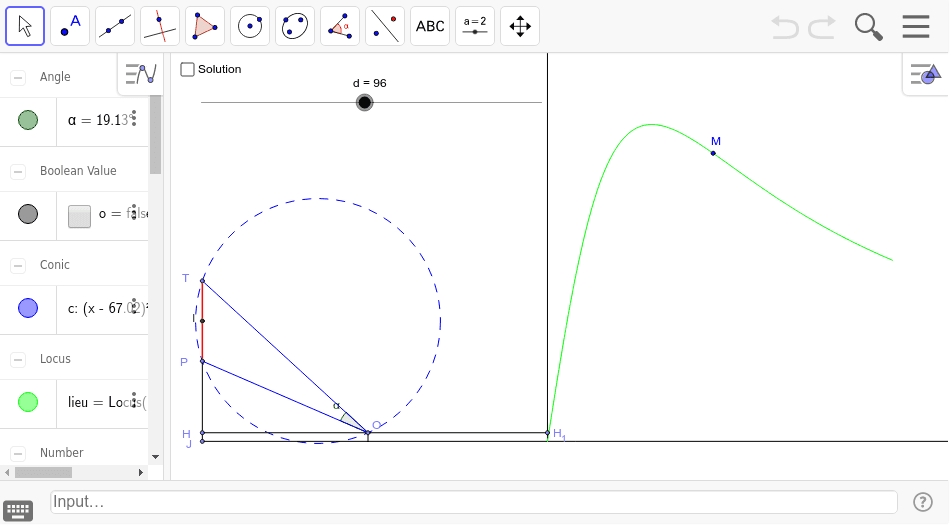Select the Point tool
This screenshot has width=950, height=525.
(x=70, y=26)
